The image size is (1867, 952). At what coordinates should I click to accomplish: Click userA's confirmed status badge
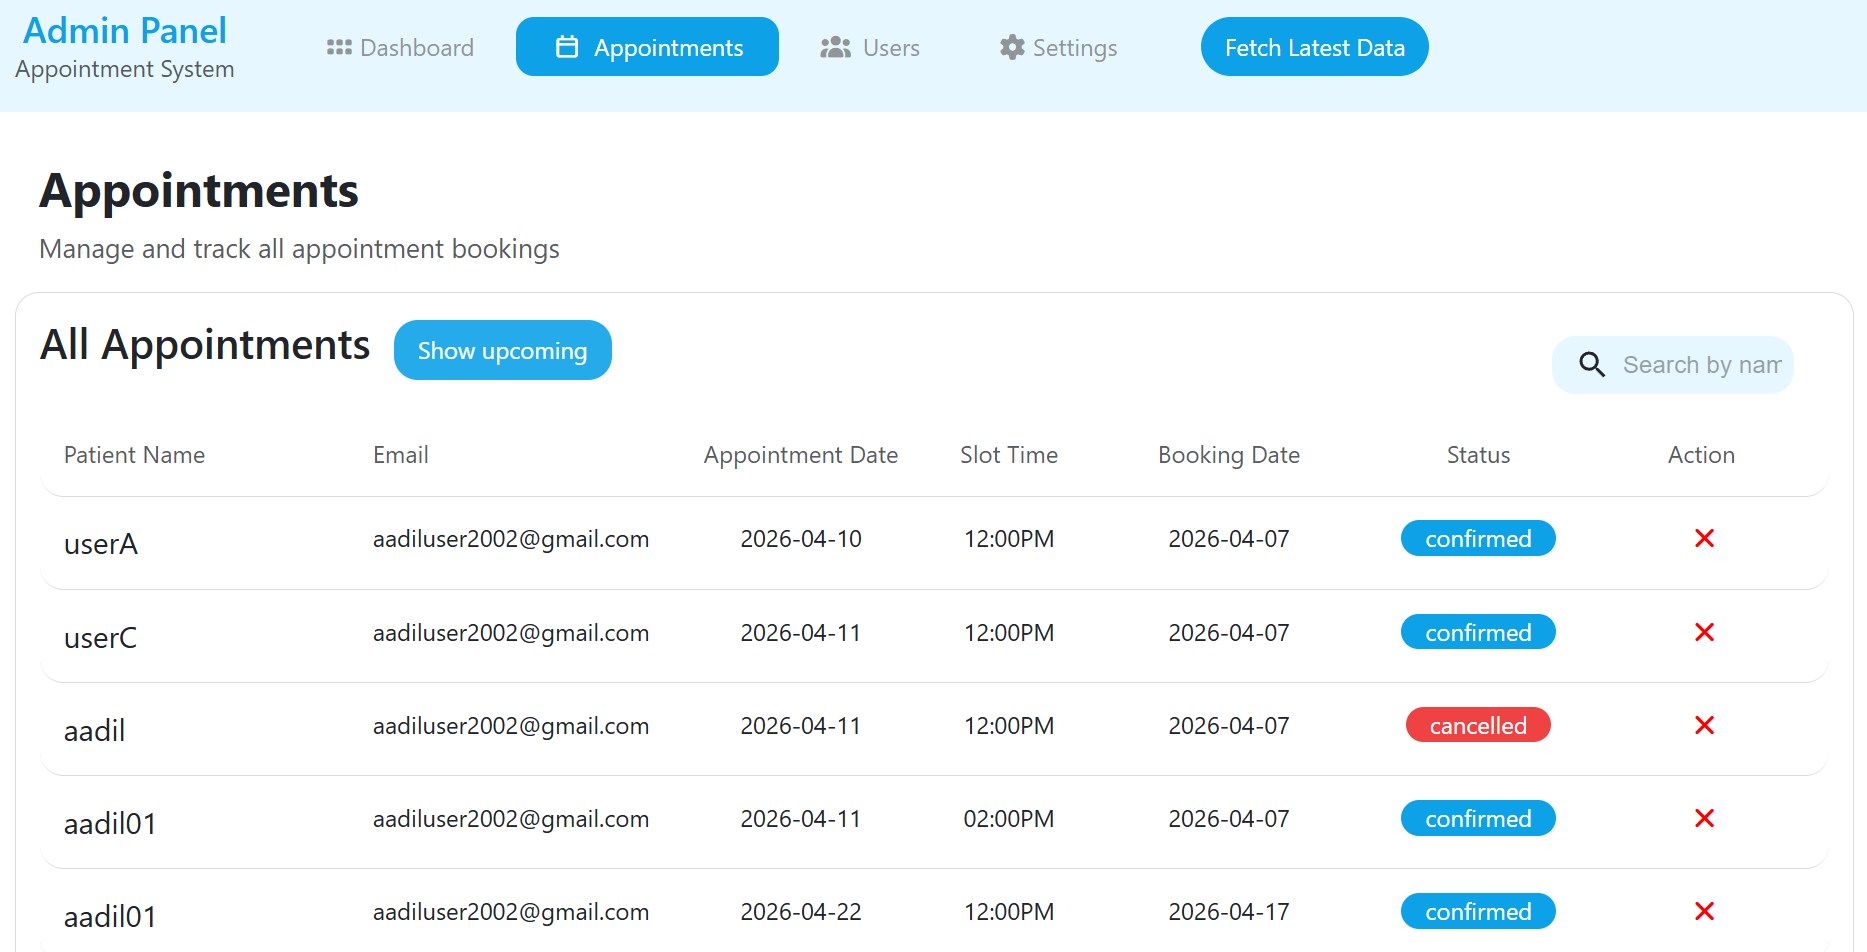pos(1478,538)
